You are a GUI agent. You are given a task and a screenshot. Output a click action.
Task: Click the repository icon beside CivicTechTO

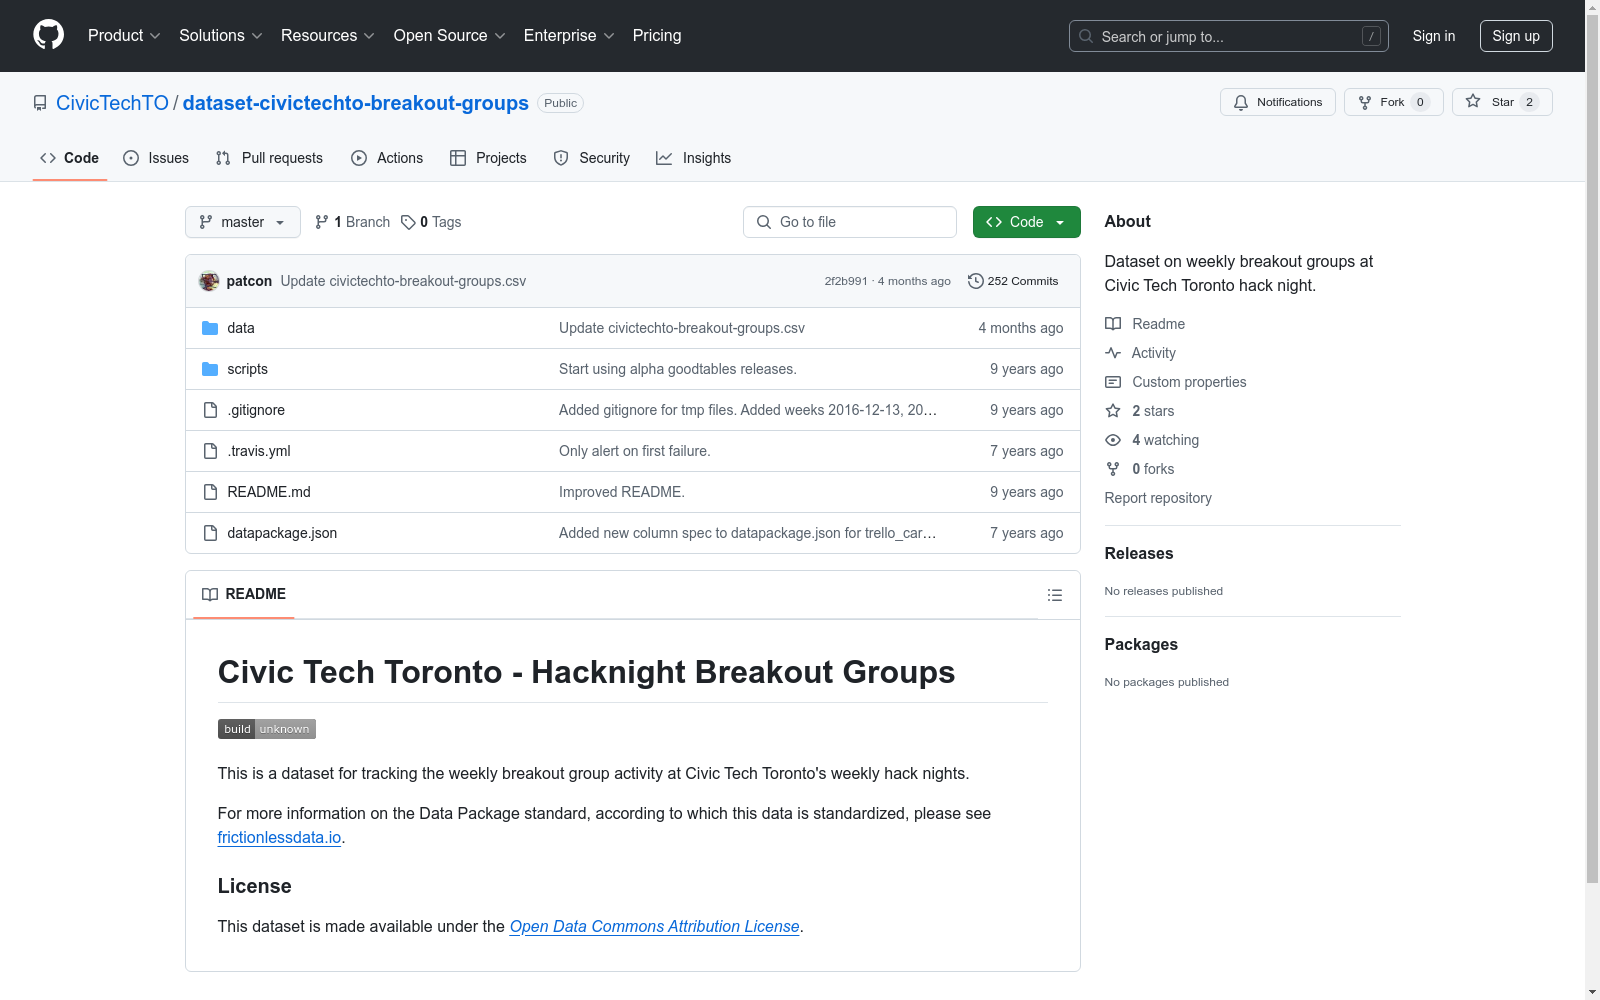(40, 103)
